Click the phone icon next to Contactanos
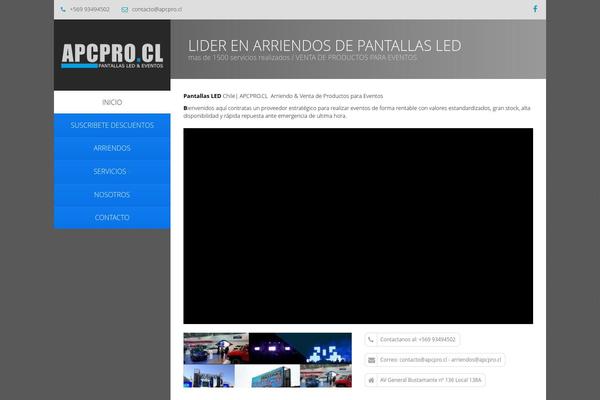The image size is (600, 400). tap(371, 340)
